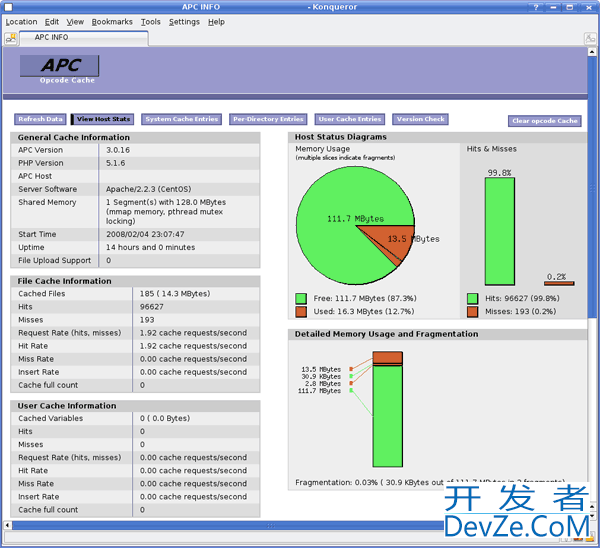Image resolution: width=600 pixels, height=548 pixels.
Task: Open User Cache Entries
Action: pyautogui.click(x=350, y=119)
